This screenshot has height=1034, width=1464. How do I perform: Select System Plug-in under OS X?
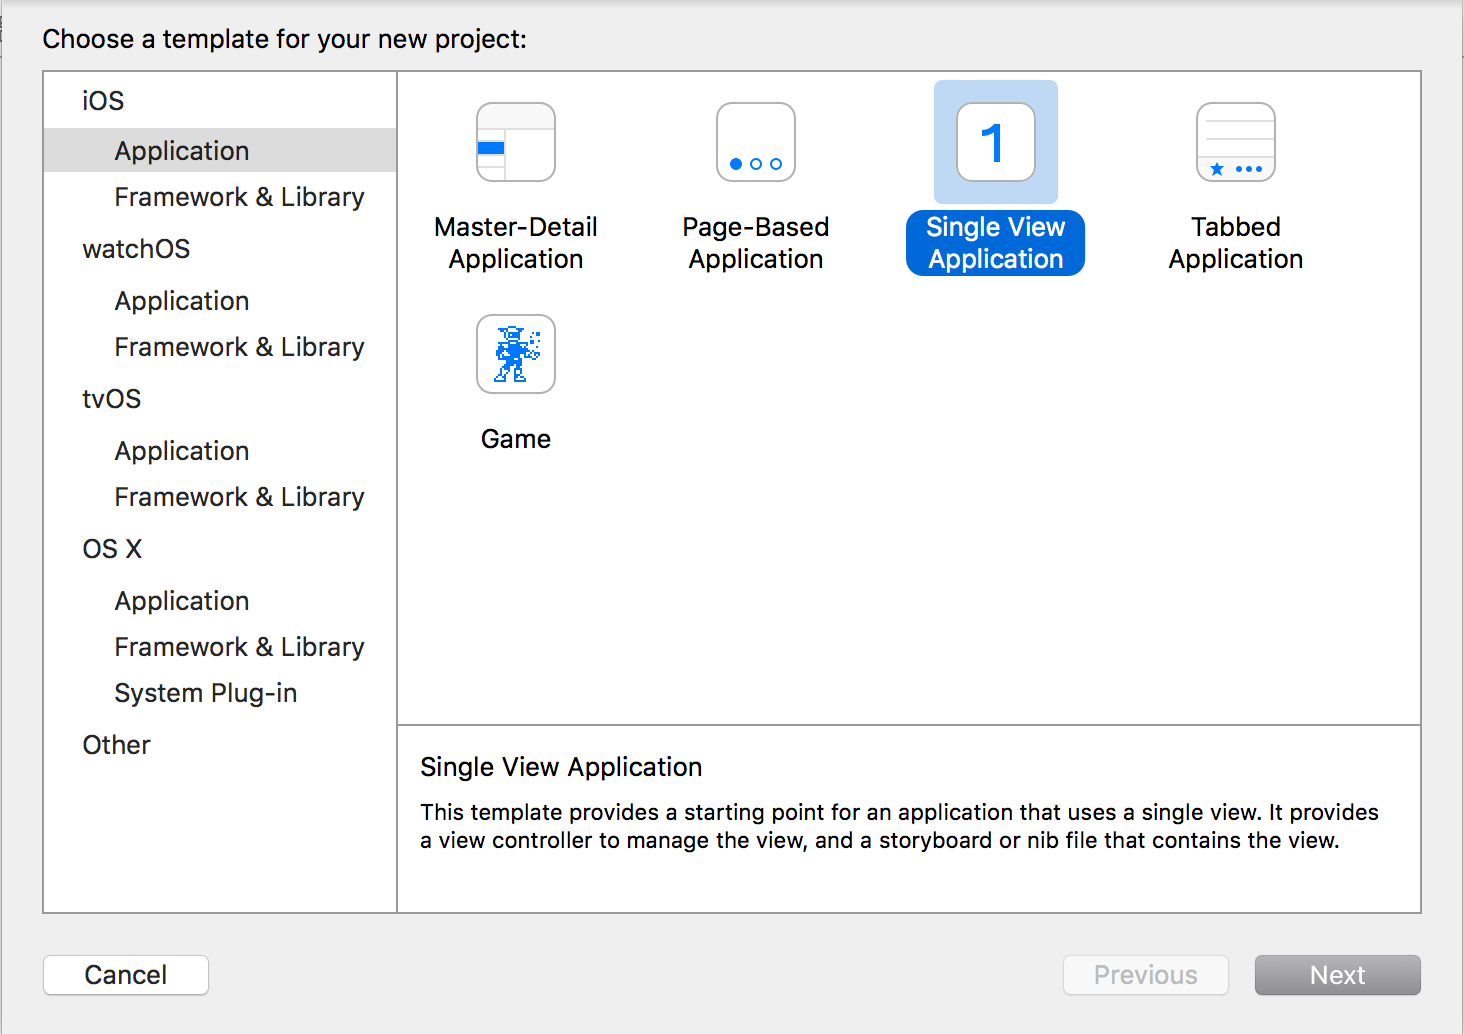(x=206, y=693)
